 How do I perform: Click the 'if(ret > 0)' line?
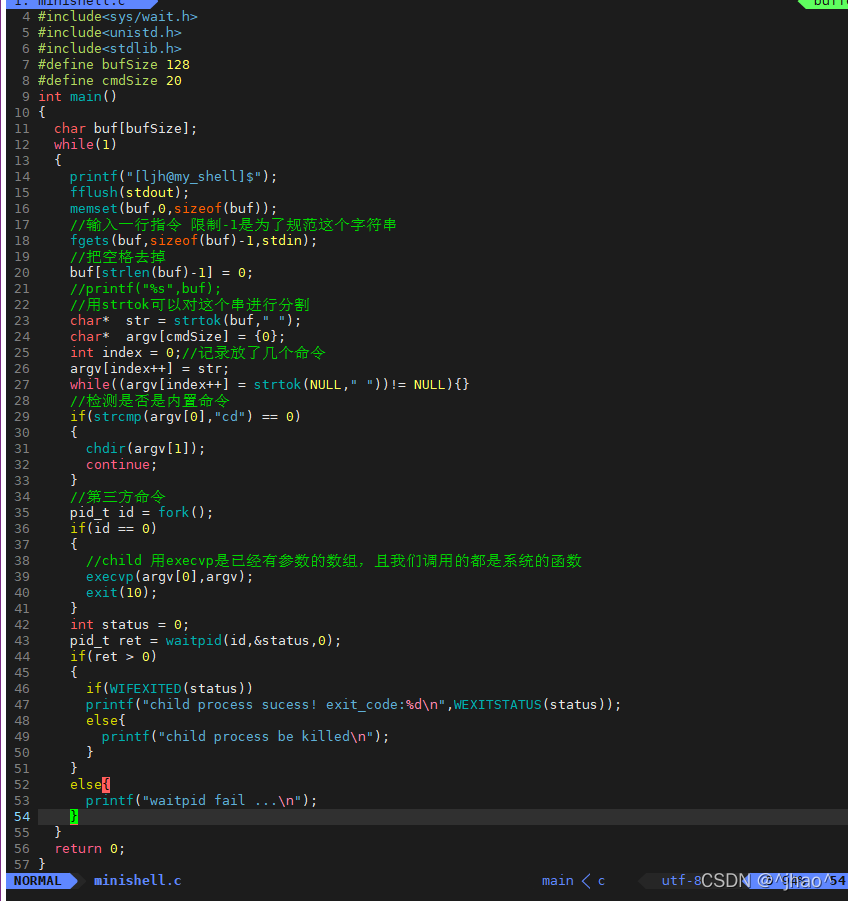[x=113, y=657]
